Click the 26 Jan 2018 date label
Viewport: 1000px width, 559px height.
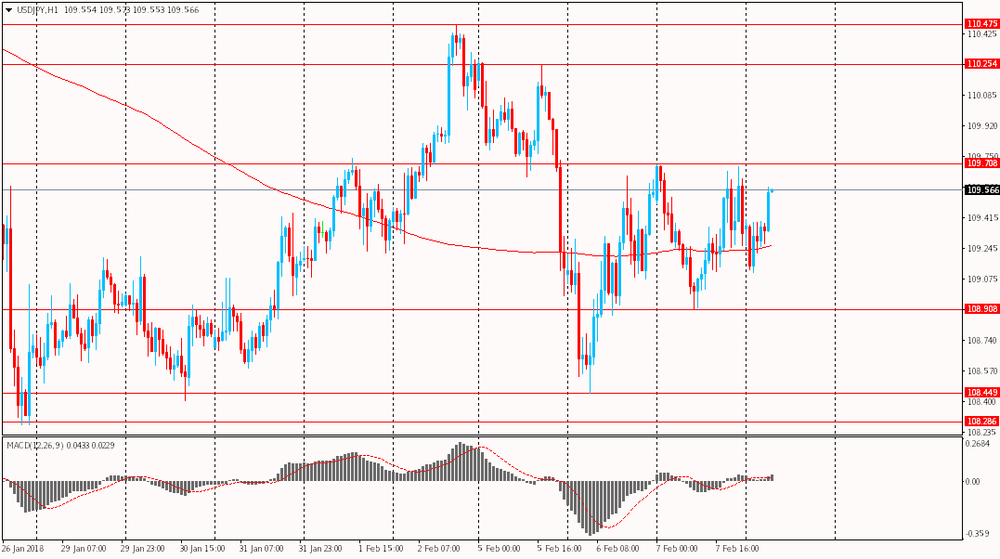(23, 548)
